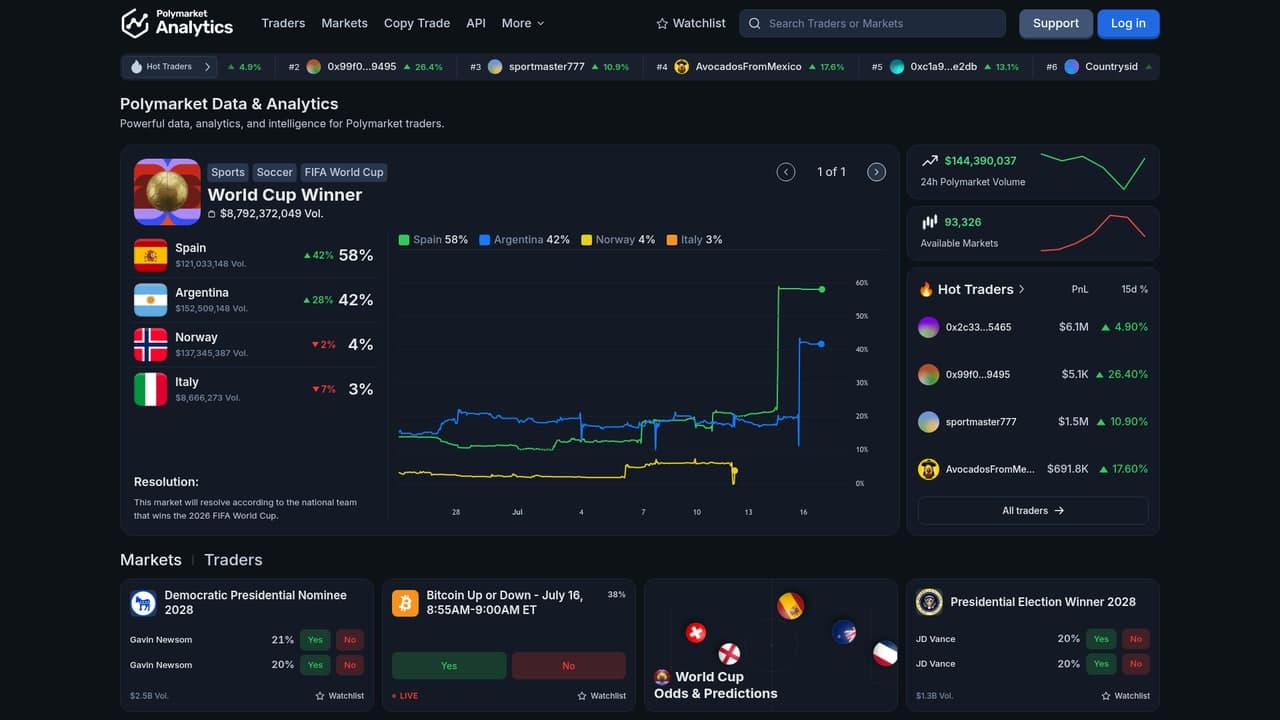Open the 24h Polymarket Volume card
The width and height of the screenshot is (1280, 720).
click(1033, 172)
